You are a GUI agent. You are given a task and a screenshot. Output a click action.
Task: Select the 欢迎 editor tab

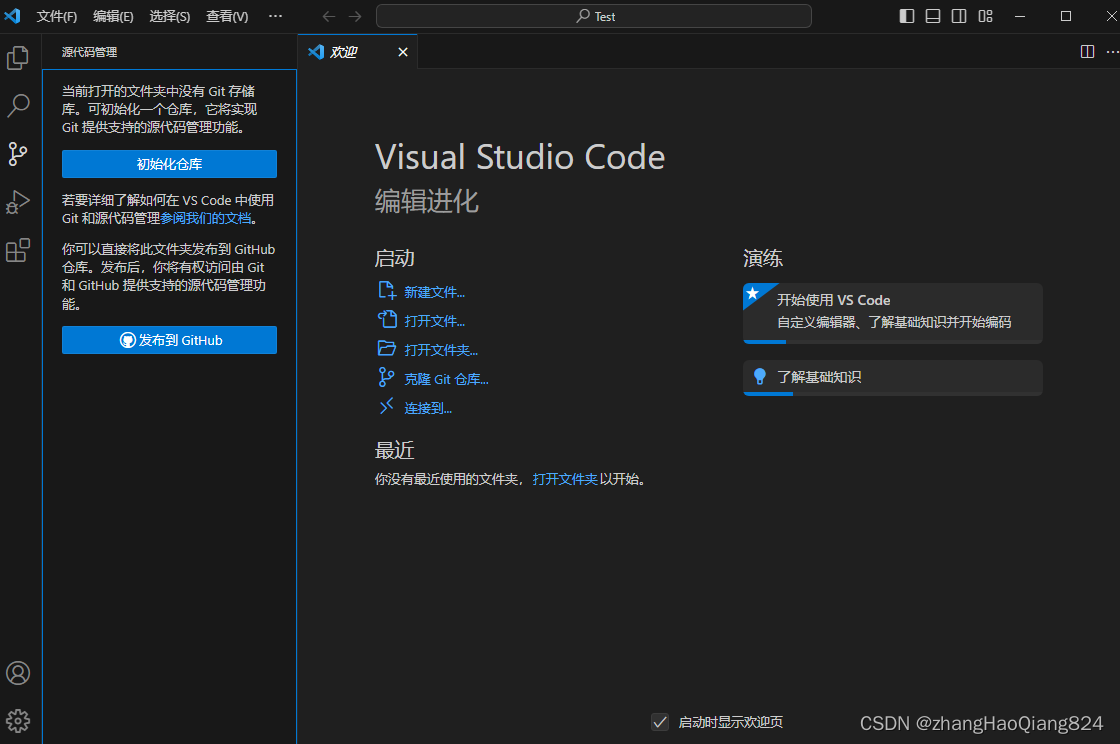(357, 51)
